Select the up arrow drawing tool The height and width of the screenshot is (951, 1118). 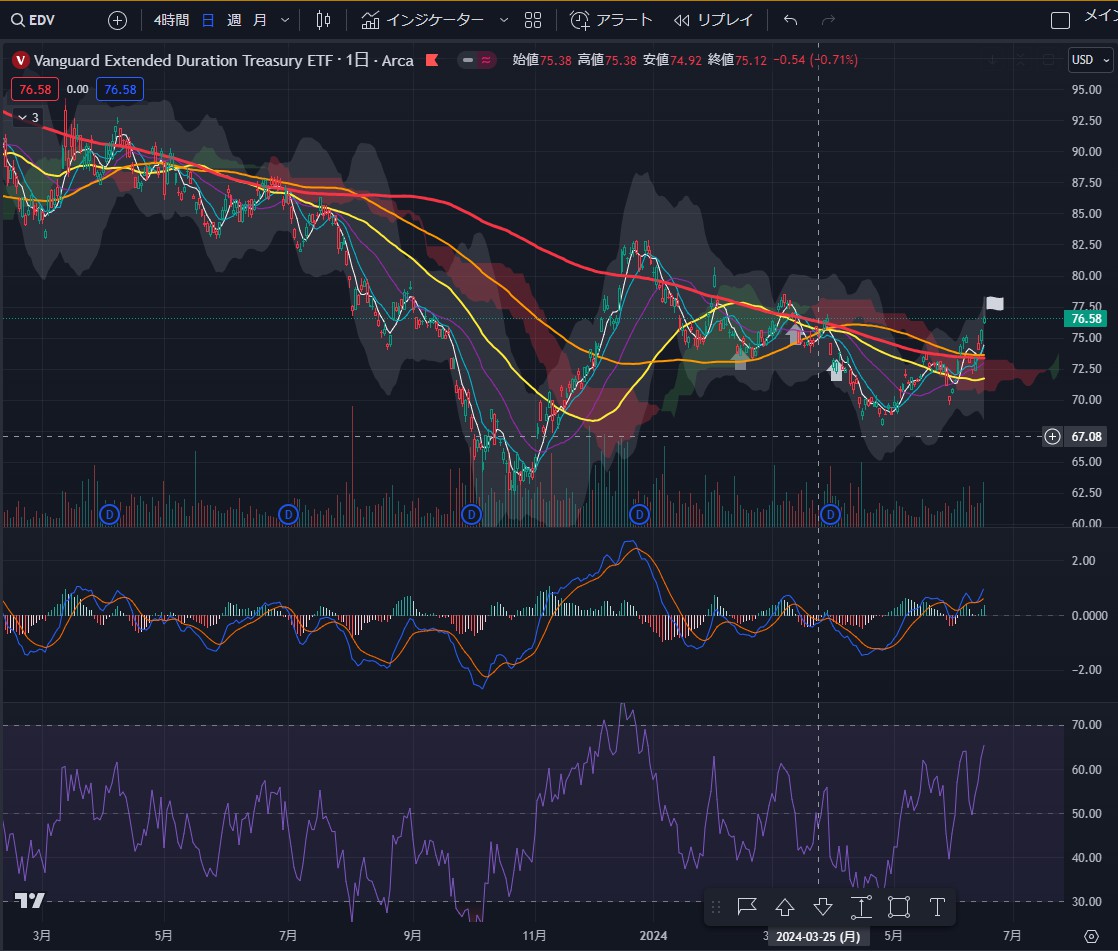(x=785, y=907)
